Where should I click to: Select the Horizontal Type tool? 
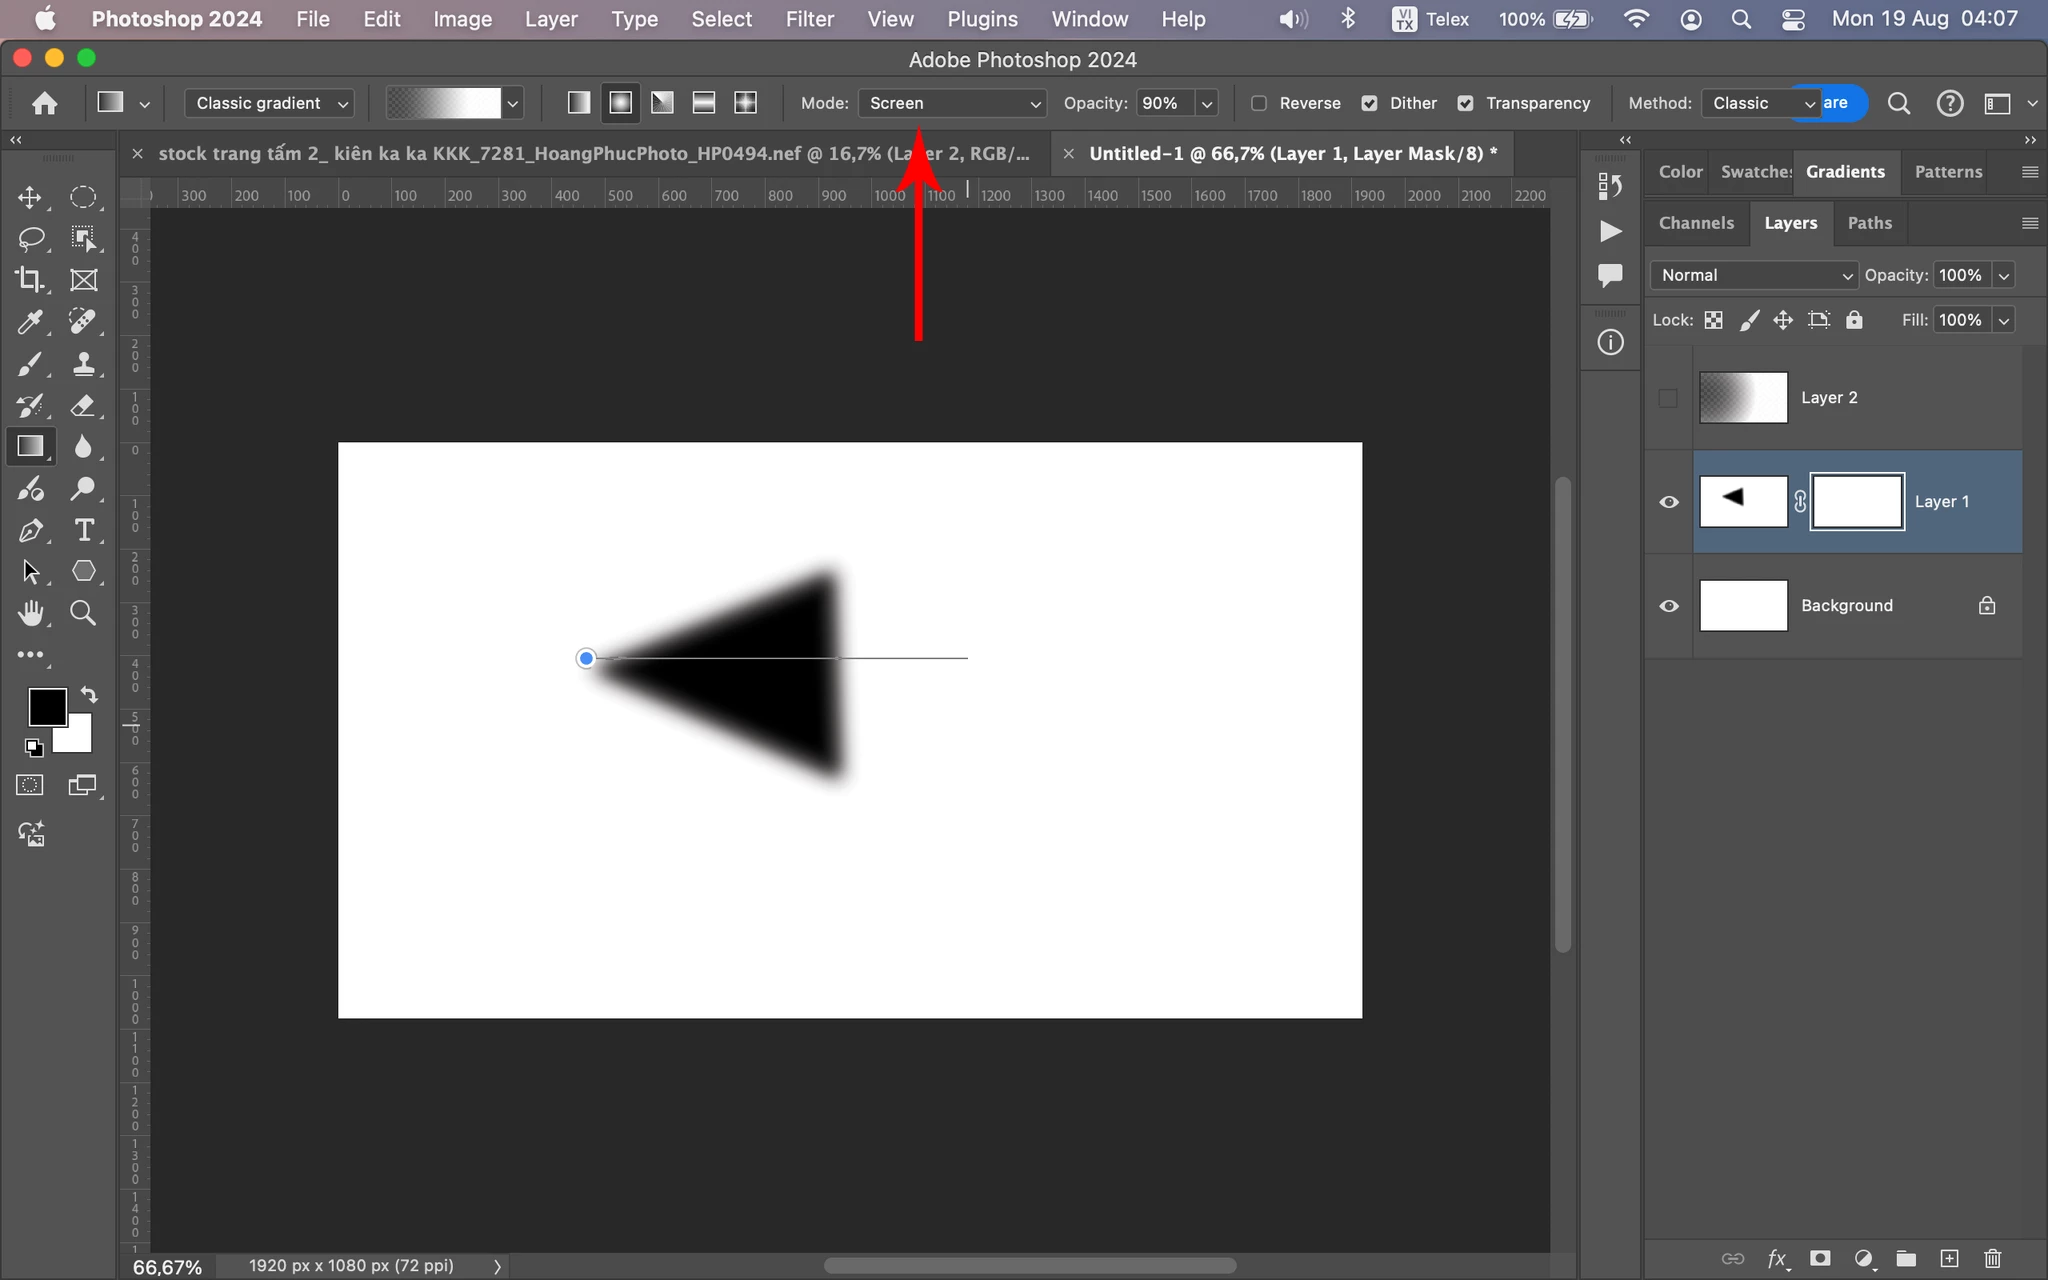click(84, 530)
